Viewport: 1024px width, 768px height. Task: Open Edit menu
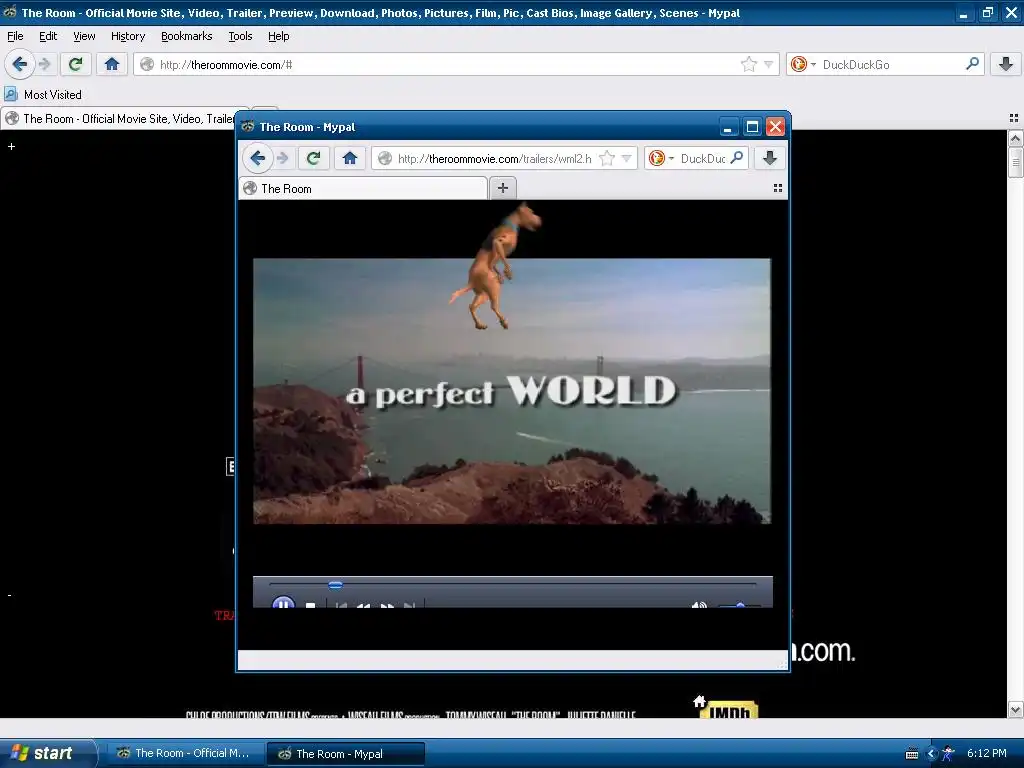point(48,36)
